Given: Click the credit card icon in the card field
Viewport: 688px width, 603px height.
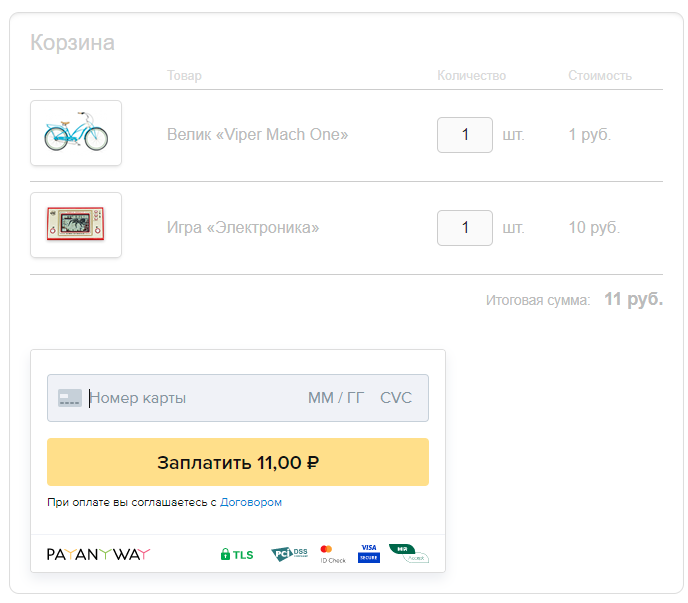Looking at the screenshot, I should [70, 398].
